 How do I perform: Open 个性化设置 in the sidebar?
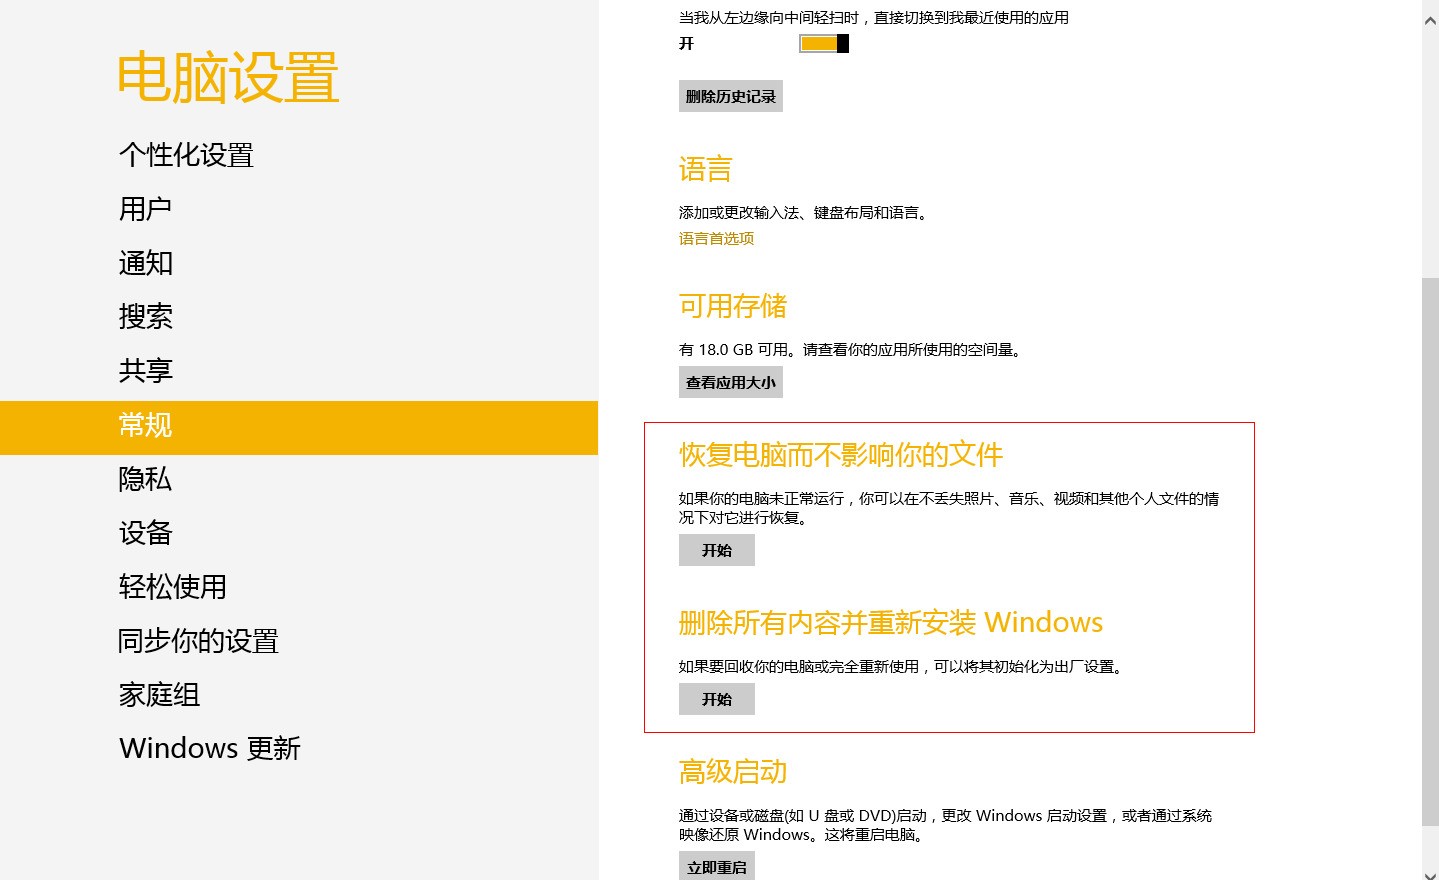pos(186,155)
